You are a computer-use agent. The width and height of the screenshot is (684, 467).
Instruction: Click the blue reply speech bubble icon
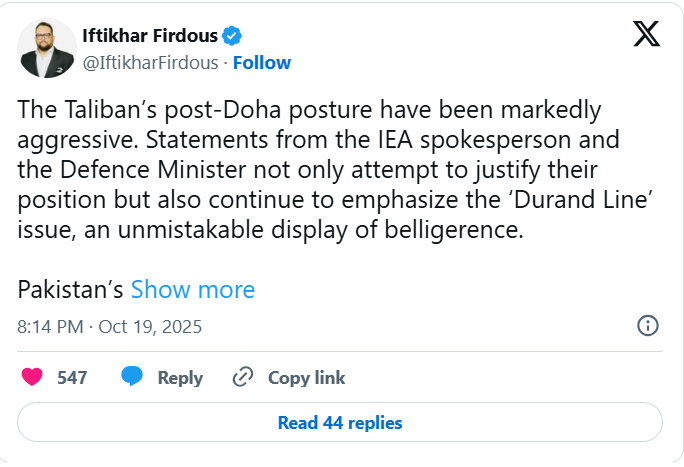[131, 377]
